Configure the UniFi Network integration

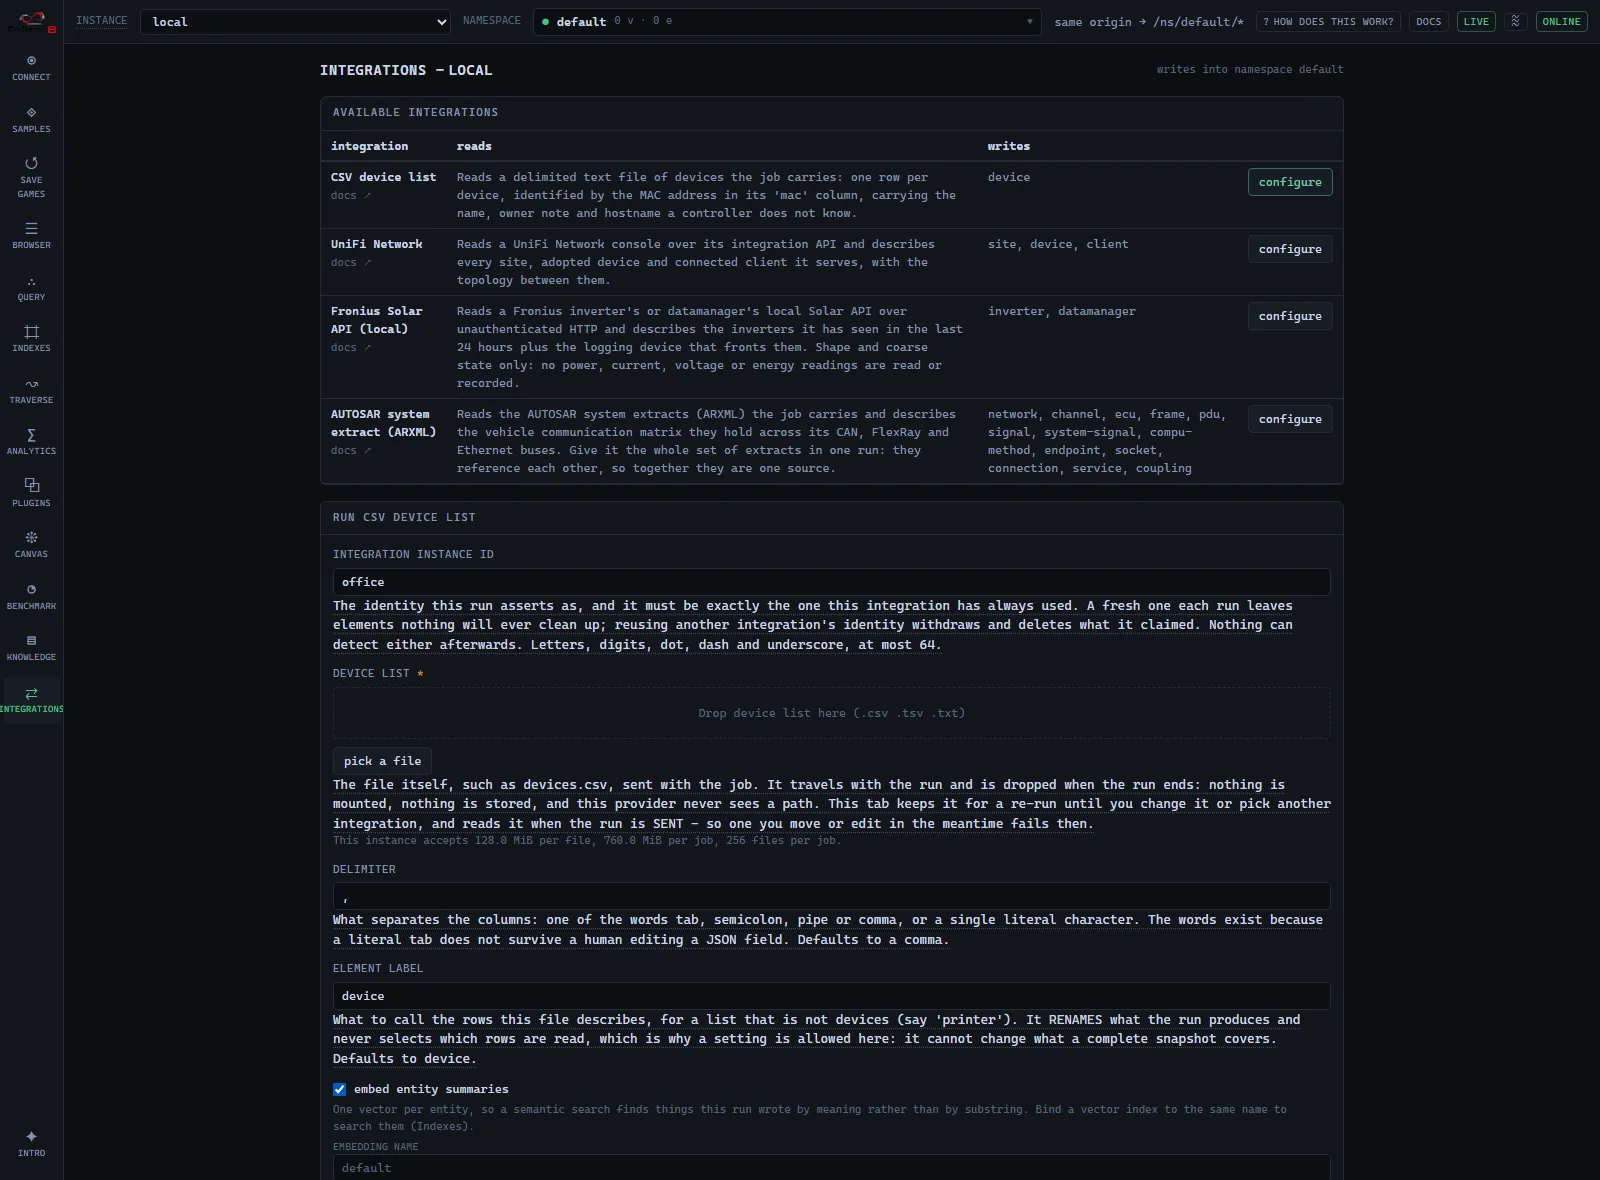[1290, 249]
